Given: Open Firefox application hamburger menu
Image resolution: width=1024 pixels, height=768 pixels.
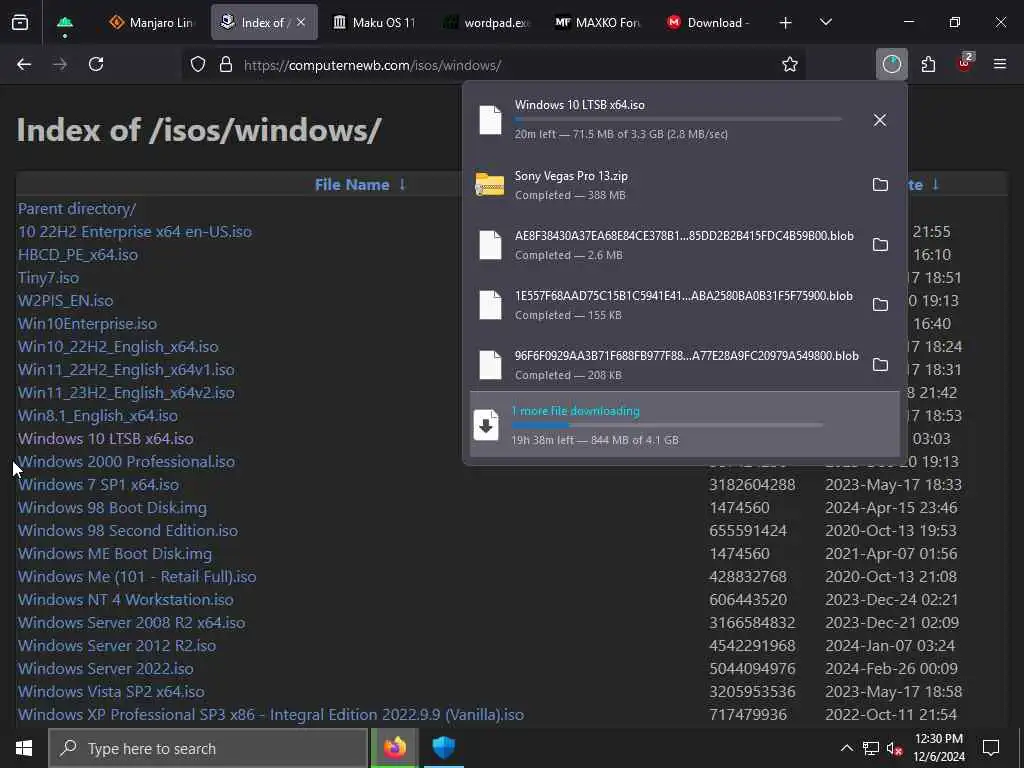Looking at the screenshot, I should click(999, 64).
